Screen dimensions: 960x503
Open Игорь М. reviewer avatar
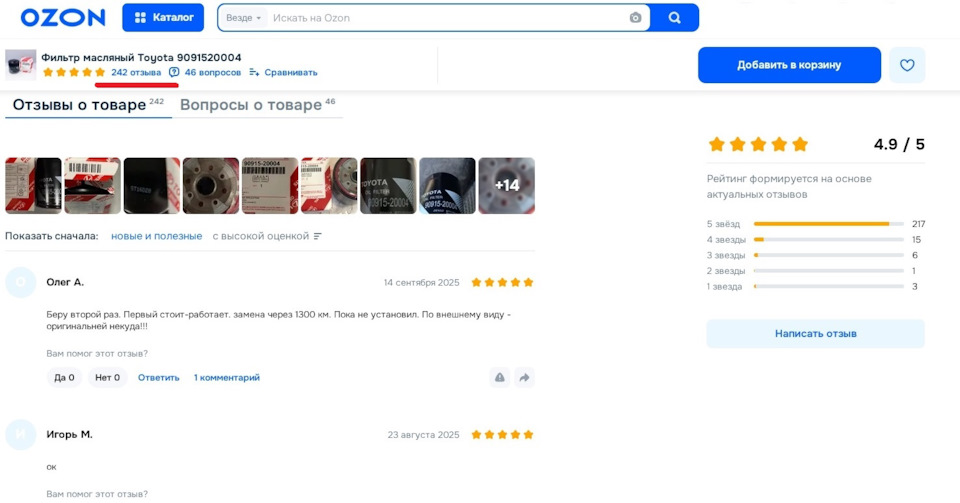click(x=21, y=434)
